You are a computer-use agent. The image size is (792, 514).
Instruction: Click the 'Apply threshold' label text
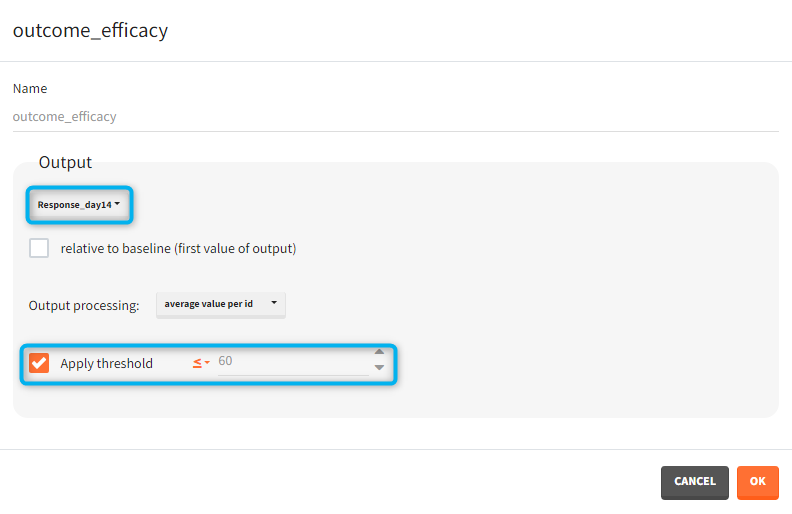click(x=106, y=363)
